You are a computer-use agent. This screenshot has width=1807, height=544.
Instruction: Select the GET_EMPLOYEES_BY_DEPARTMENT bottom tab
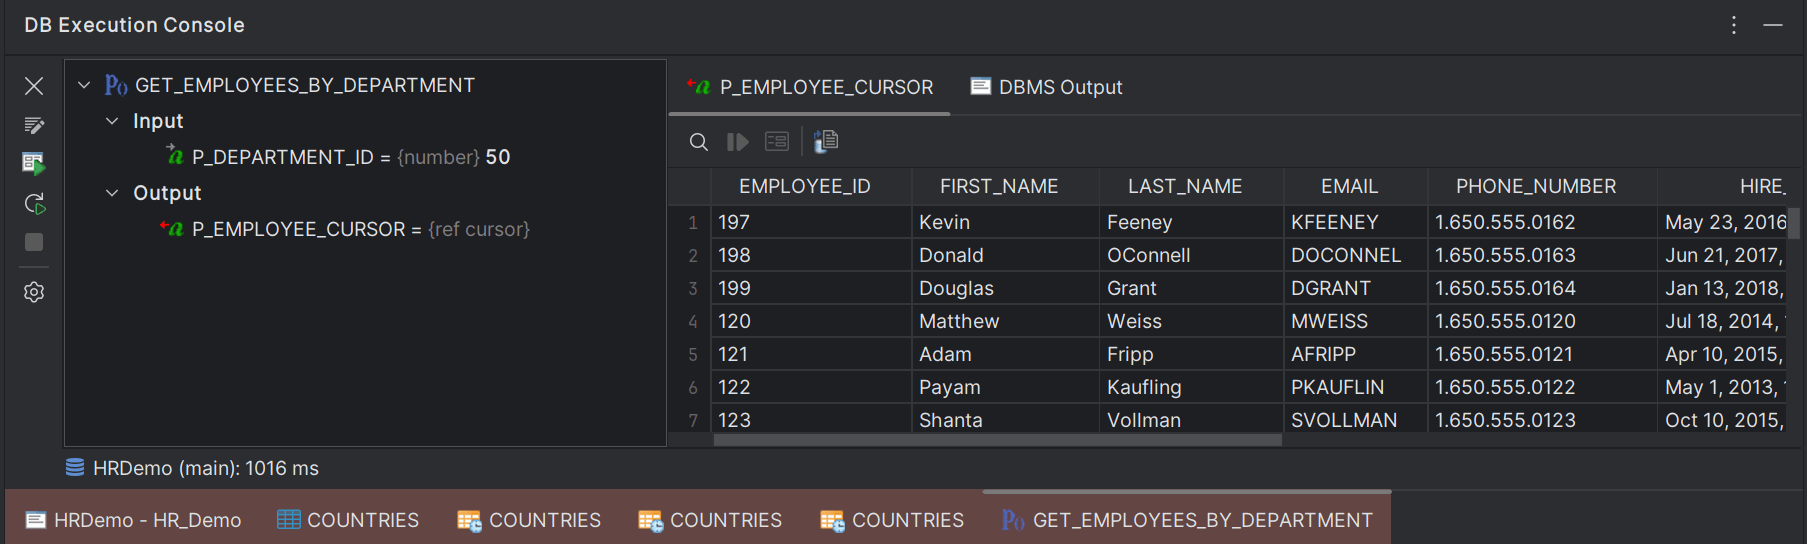point(1187,520)
